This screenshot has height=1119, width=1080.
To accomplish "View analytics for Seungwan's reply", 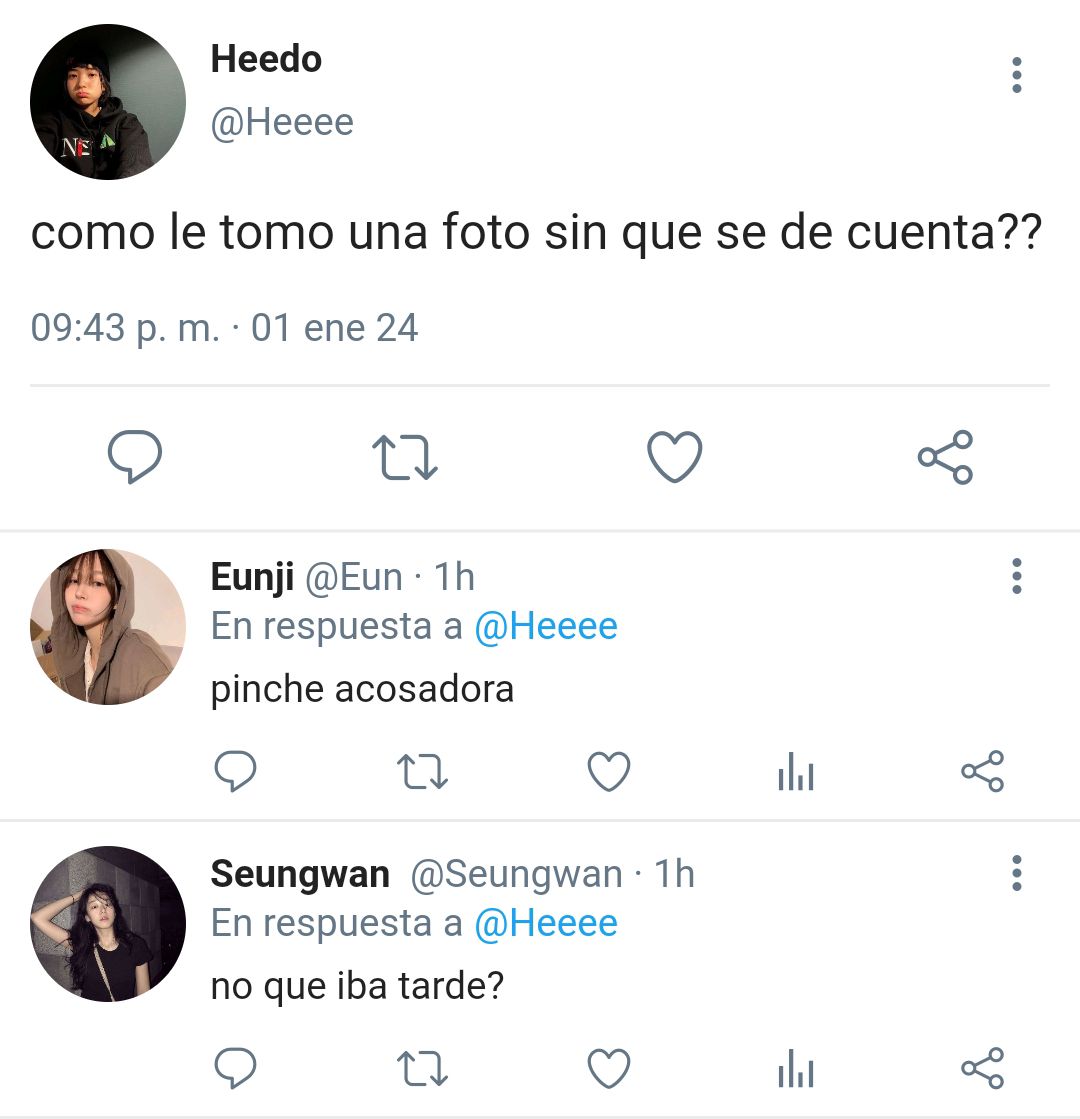I will (x=796, y=1068).
